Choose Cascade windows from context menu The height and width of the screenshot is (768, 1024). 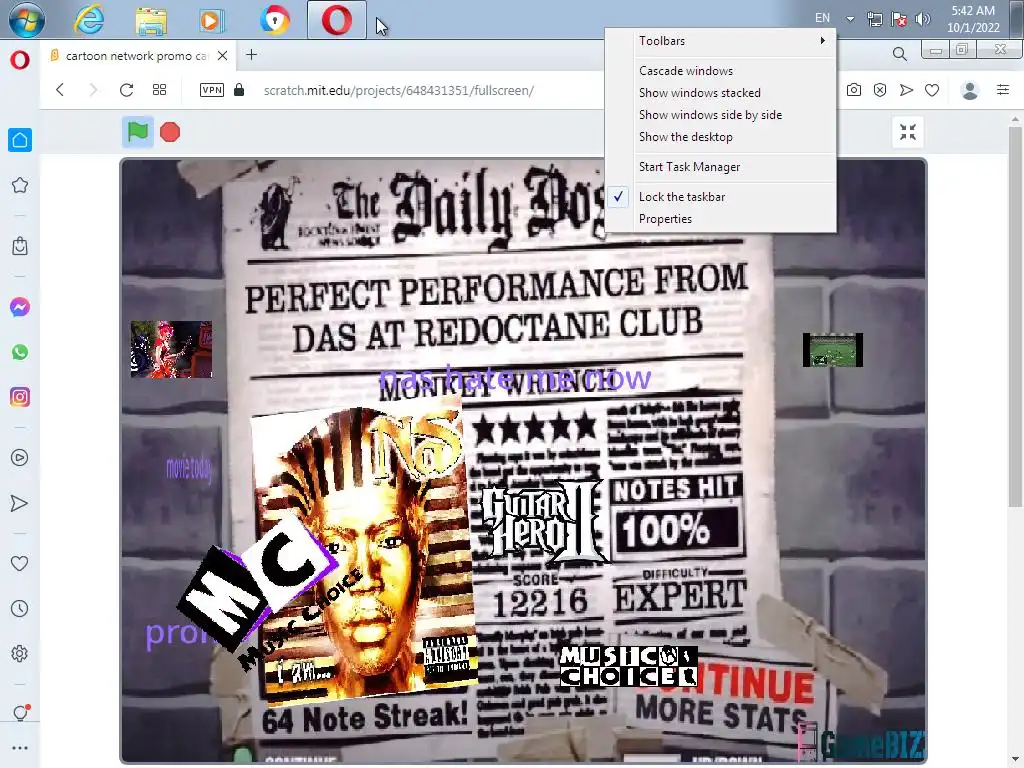(720, 71)
